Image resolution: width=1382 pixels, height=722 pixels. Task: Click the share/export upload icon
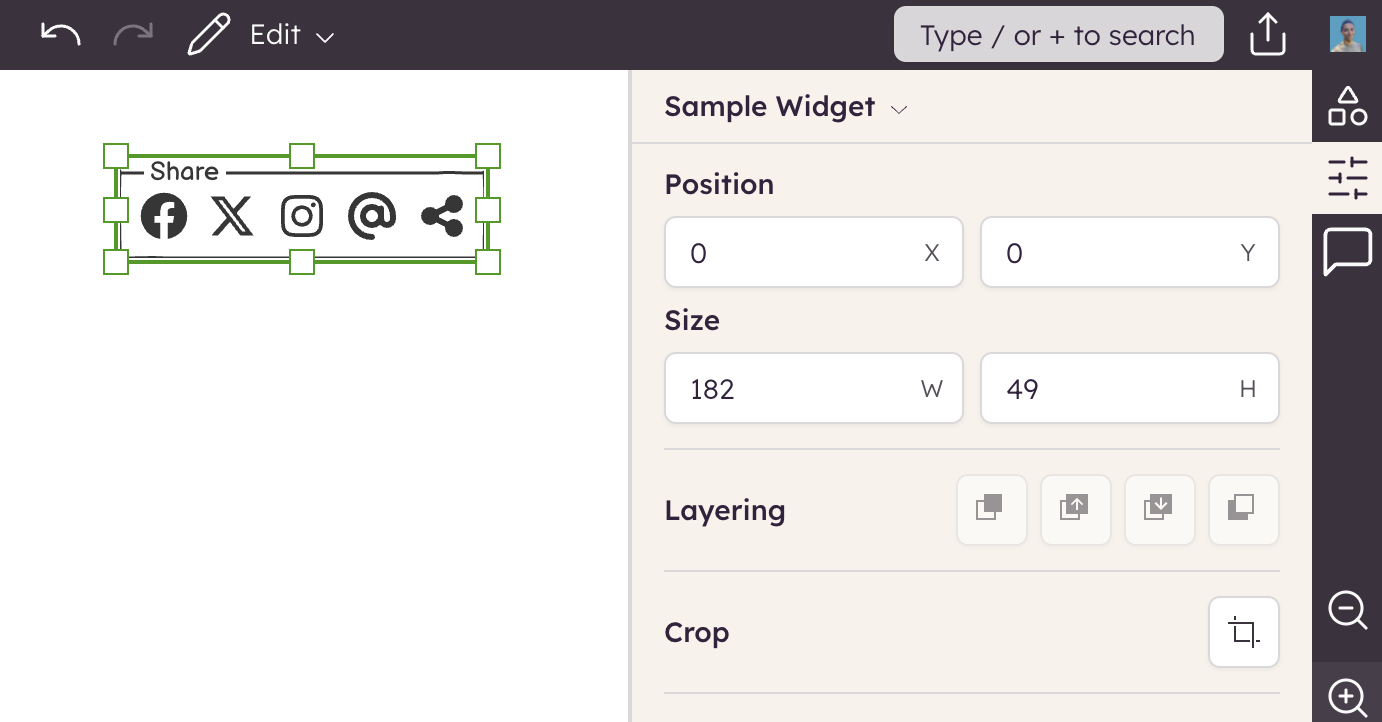pos(1267,35)
